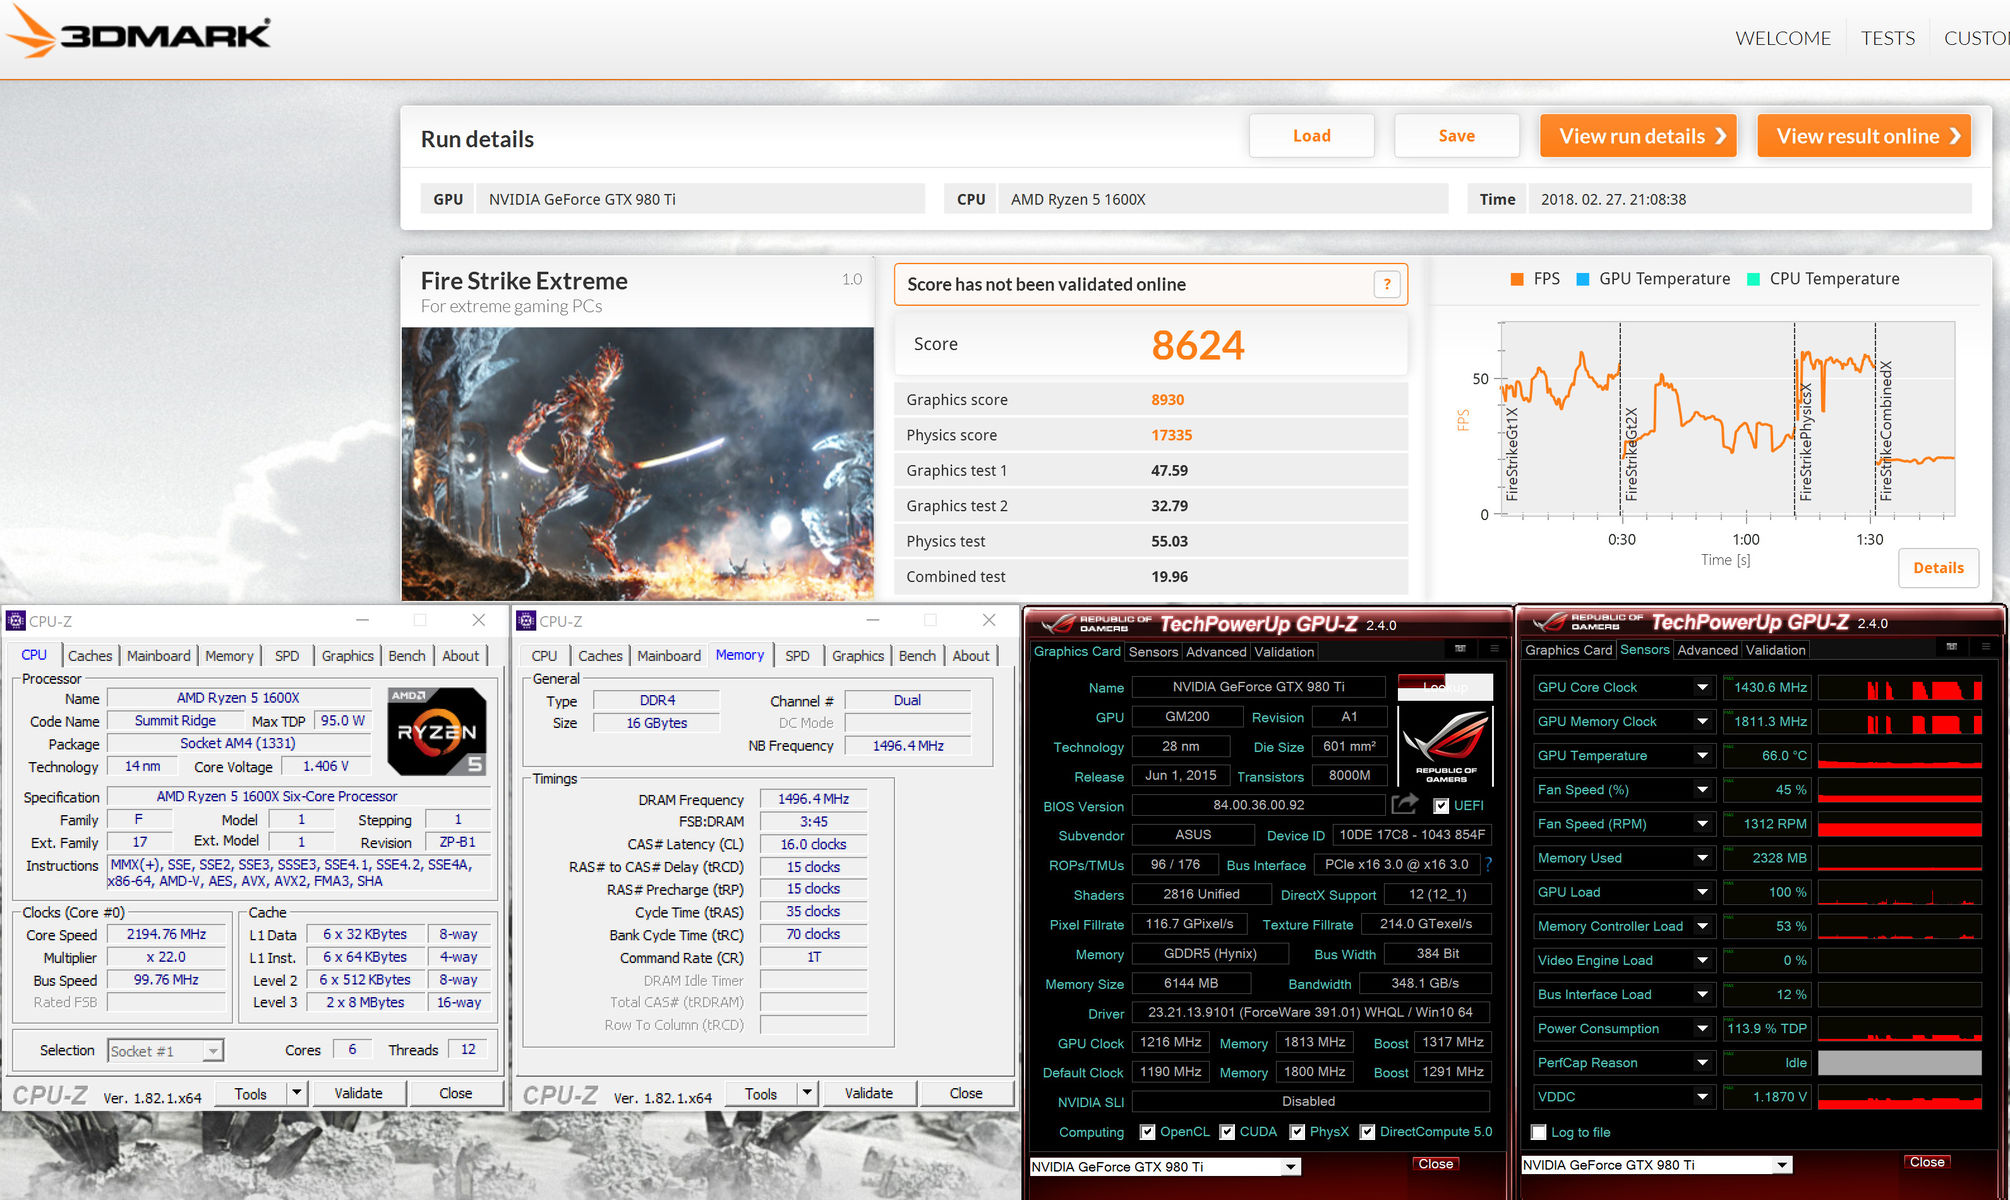
Task: Click Save button in Run details
Action: [1456, 136]
